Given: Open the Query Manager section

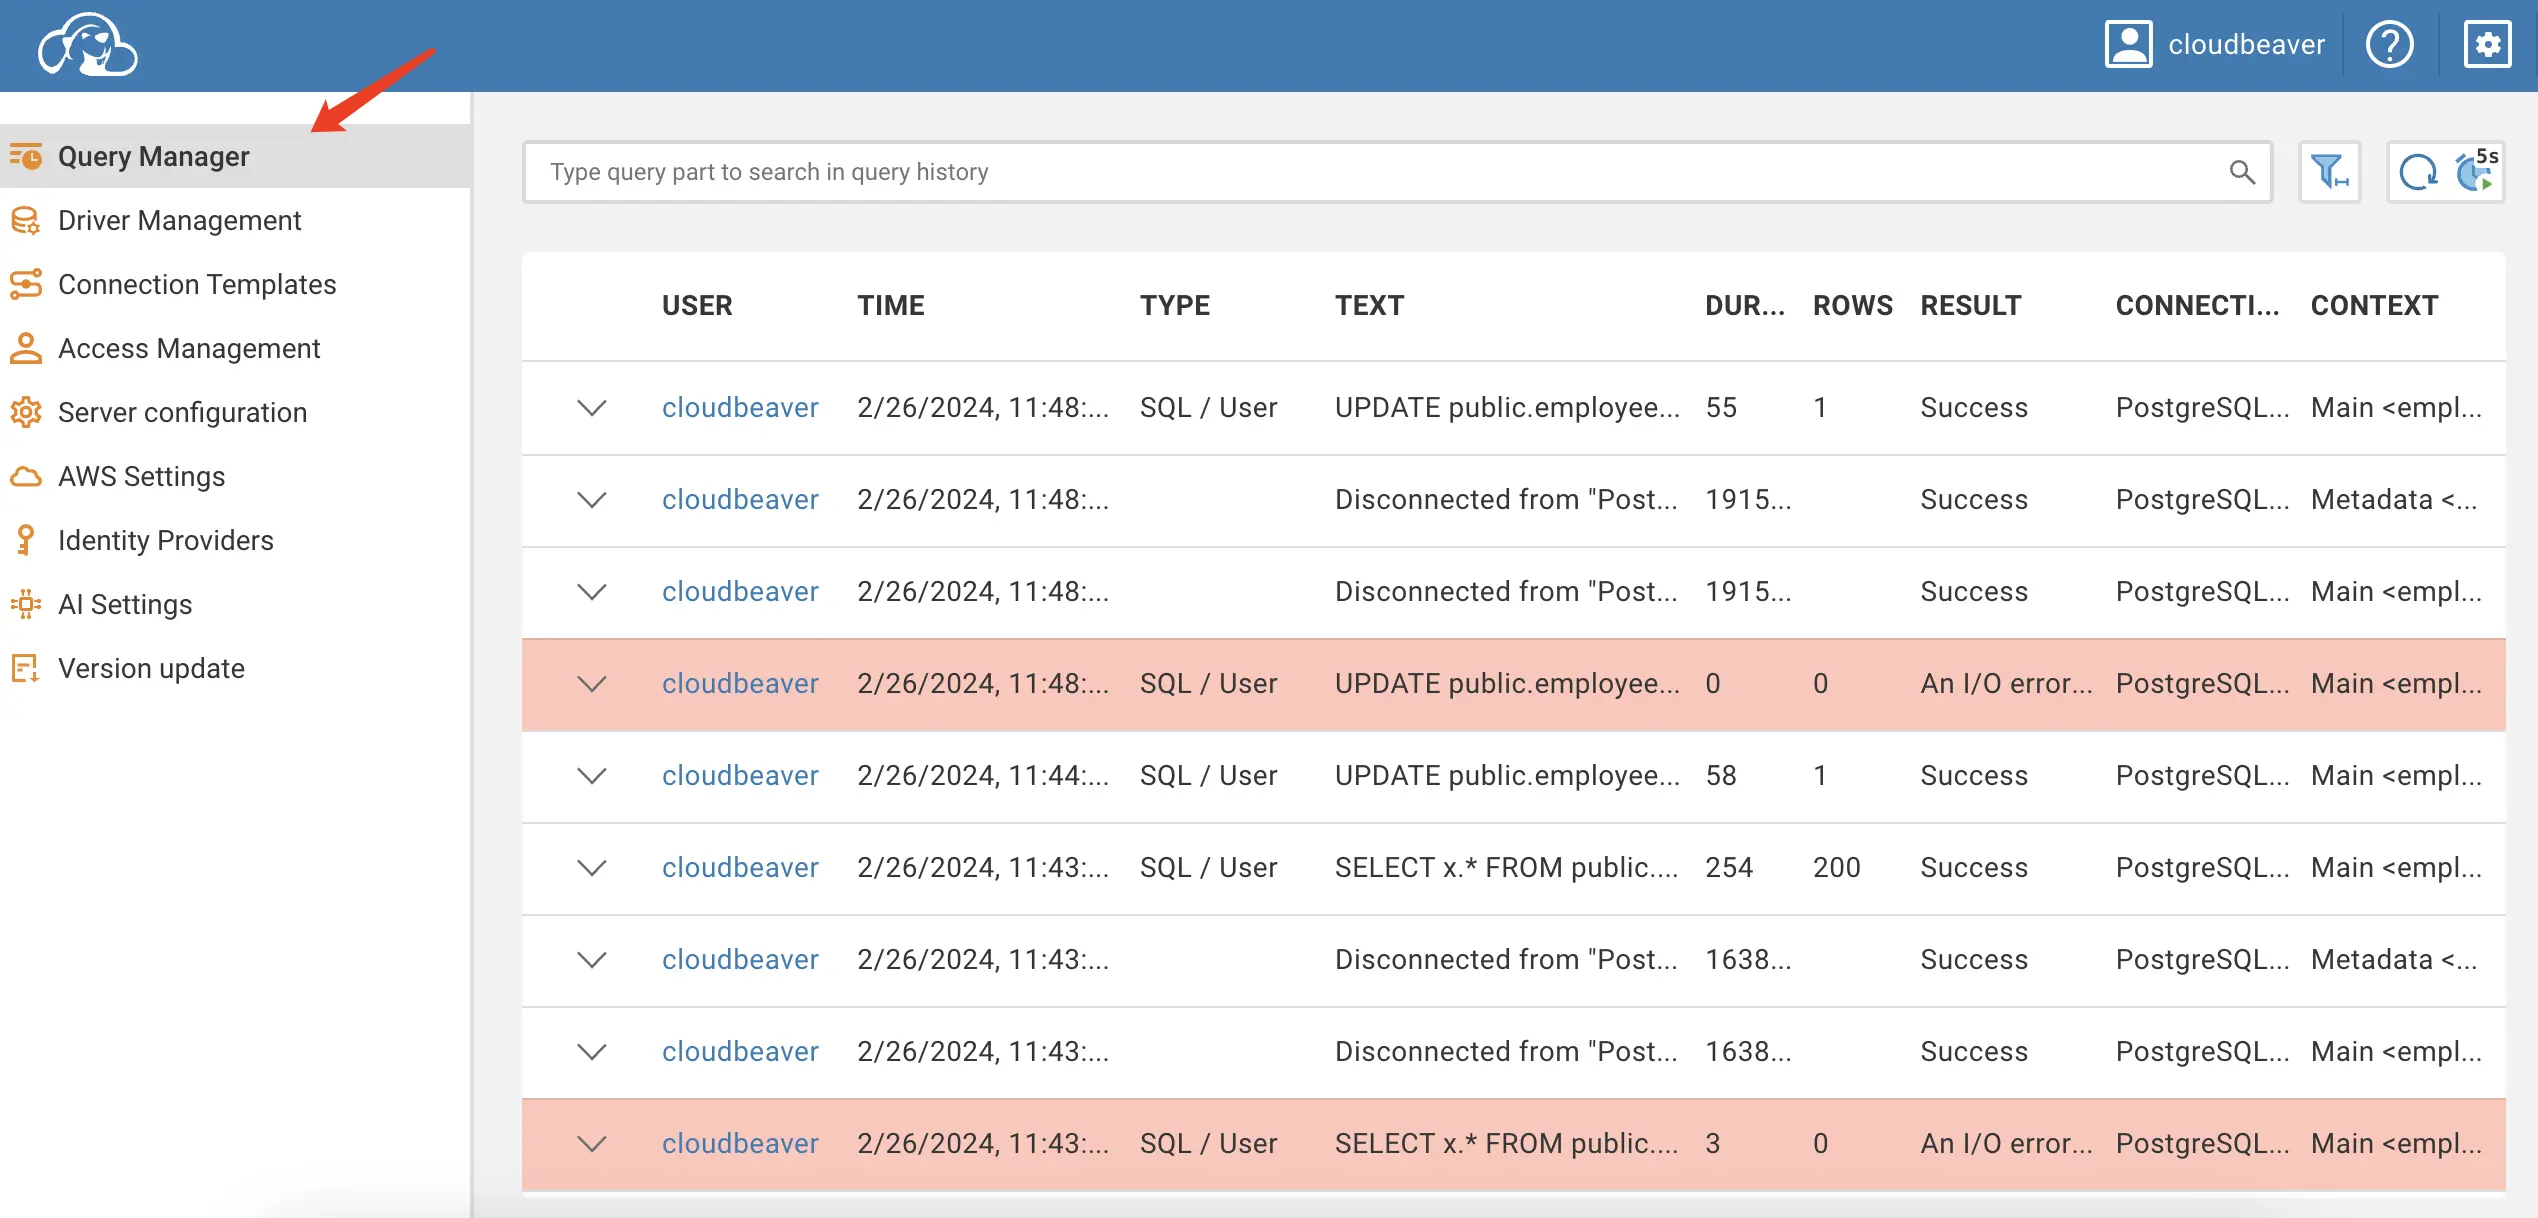Looking at the screenshot, I should tap(154, 156).
